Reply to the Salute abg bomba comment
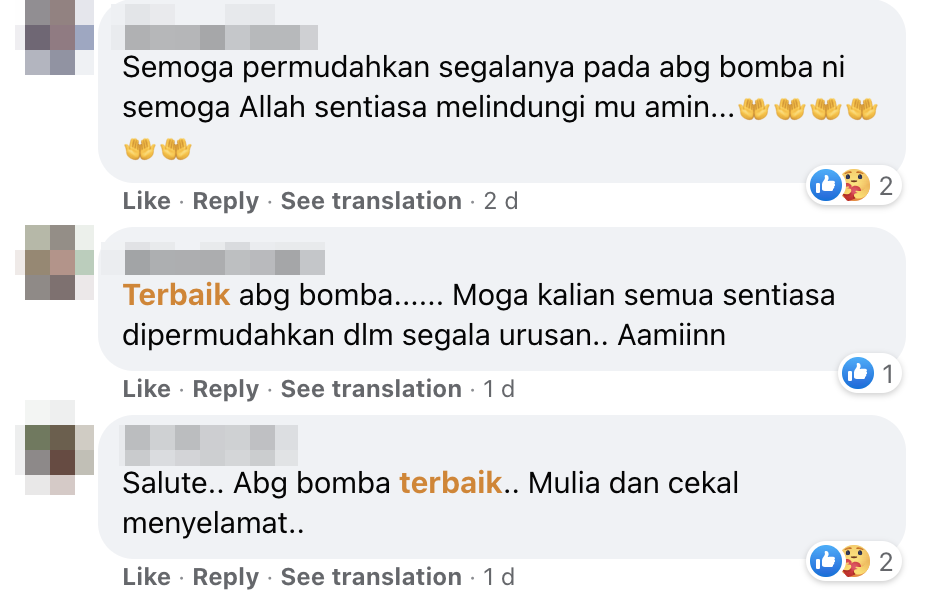 (226, 577)
